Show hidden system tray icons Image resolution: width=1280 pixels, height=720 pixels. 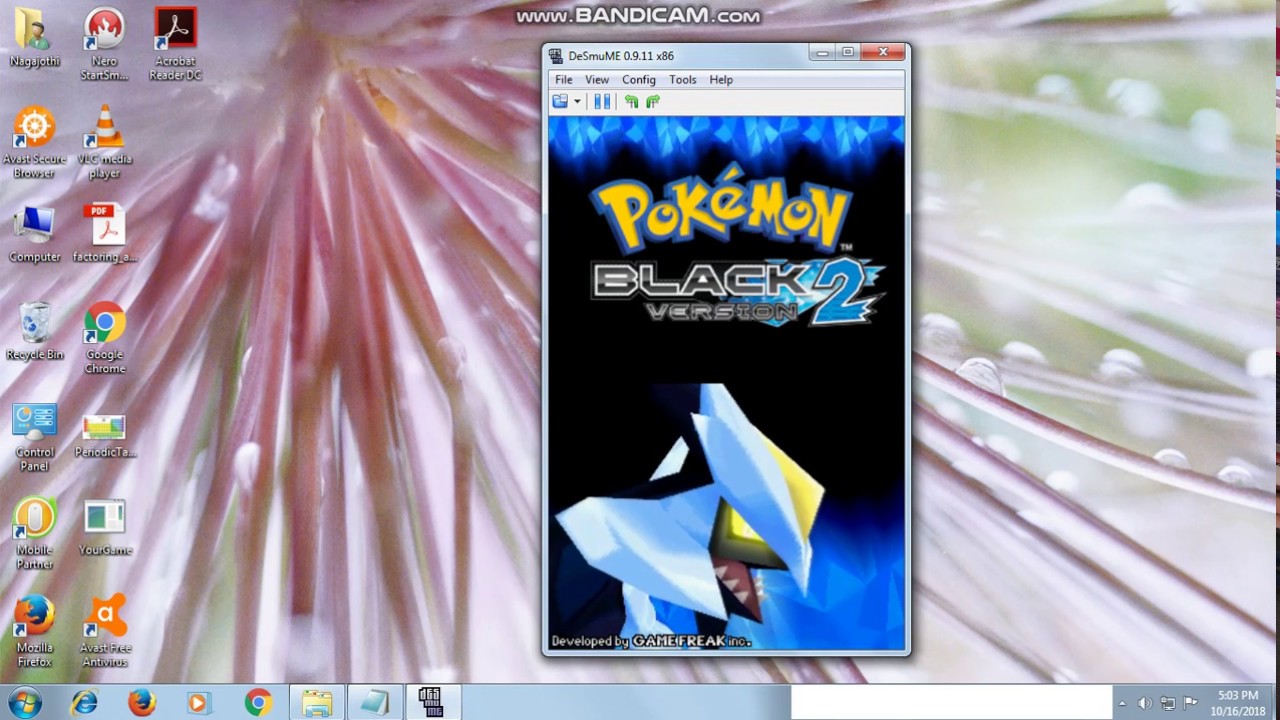tap(1122, 703)
